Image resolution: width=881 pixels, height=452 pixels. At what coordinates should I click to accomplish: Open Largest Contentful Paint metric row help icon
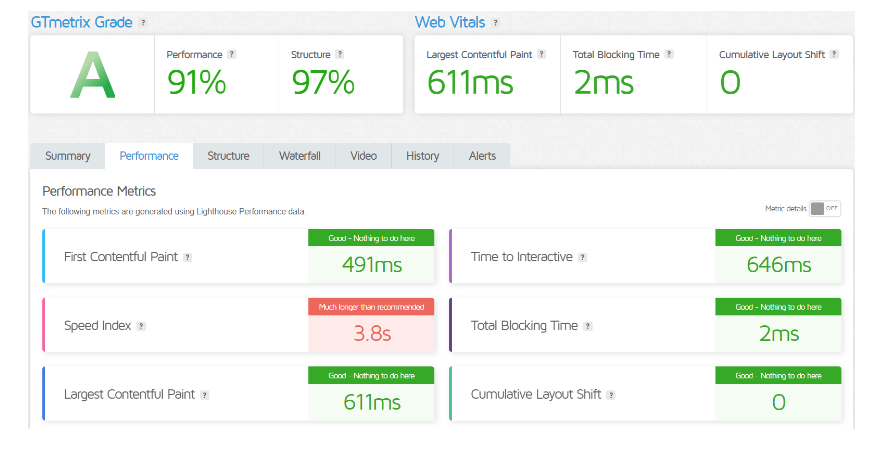[205, 395]
